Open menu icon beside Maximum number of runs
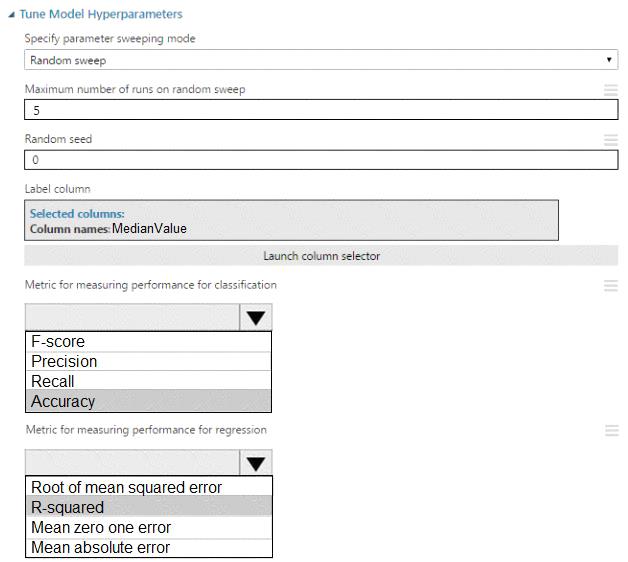The image size is (628, 562). 610,90
